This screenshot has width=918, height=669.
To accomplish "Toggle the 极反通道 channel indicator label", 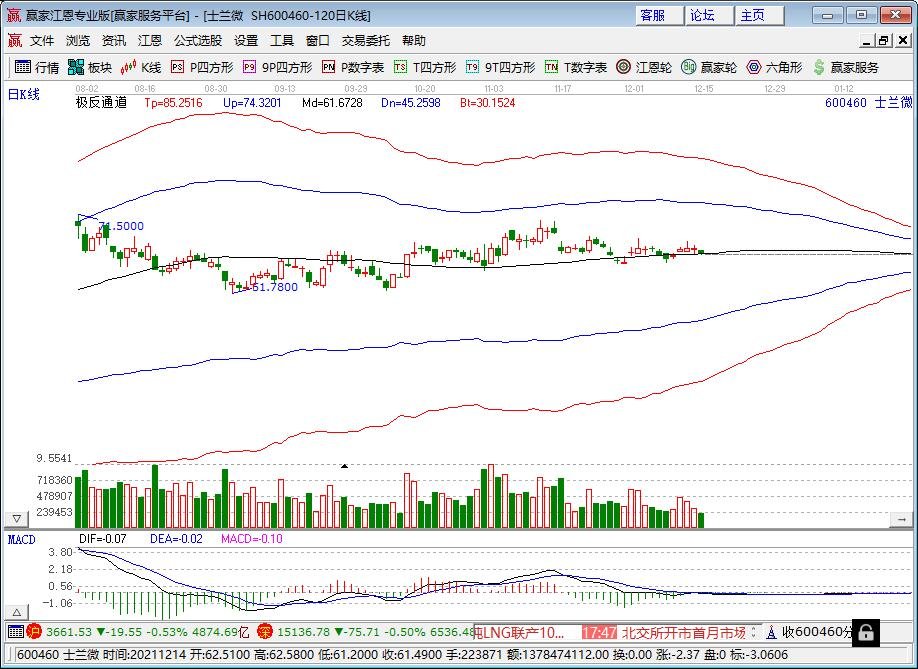I will [x=100, y=101].
